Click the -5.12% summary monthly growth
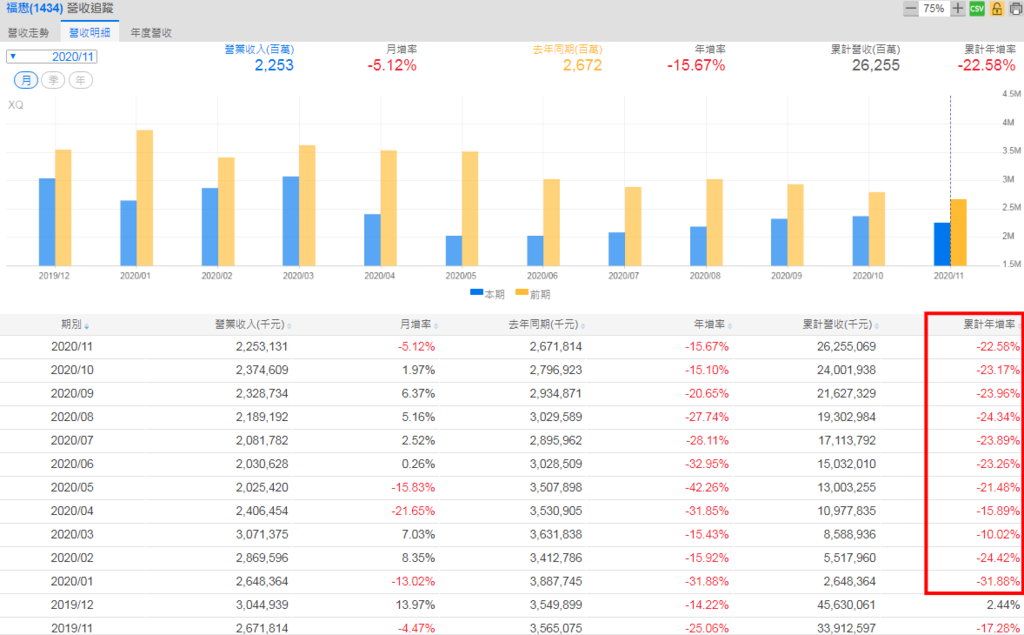The height and width of the screenshot is (635, 1024). (x=392, y=65)
